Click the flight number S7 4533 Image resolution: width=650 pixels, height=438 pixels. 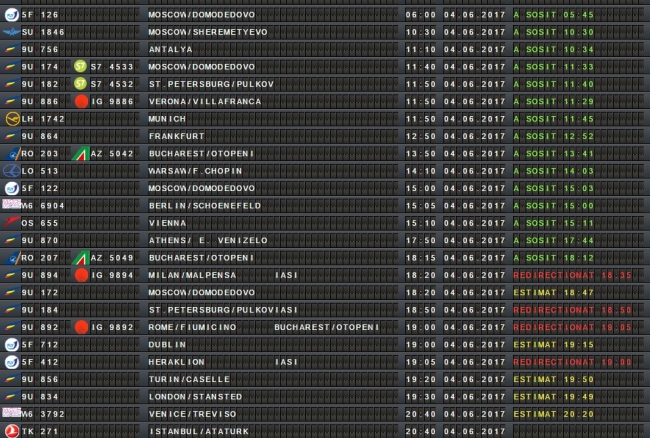pyautogui.click(x=112, y=67)
